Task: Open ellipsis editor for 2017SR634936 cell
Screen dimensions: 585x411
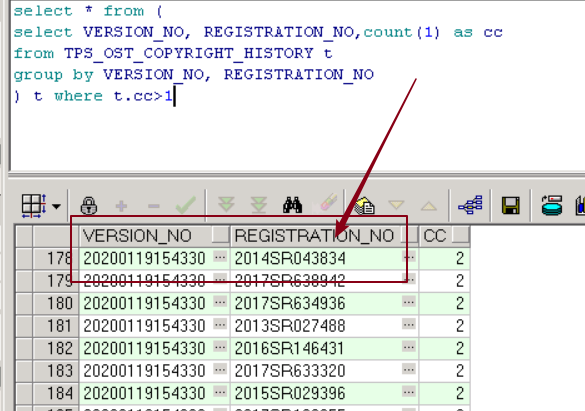Action: click(409, 302)
